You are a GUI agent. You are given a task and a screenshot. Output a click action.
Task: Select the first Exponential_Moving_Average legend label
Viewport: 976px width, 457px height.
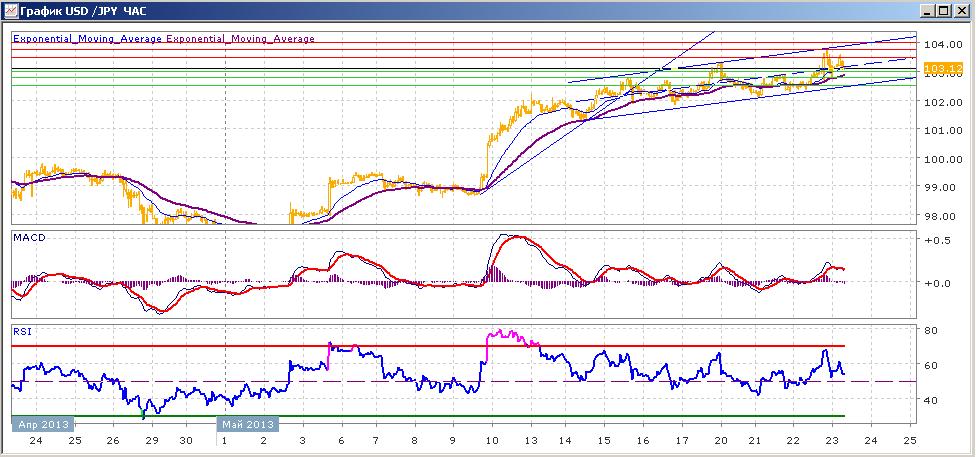pyautogui.click(x=88, y=39)
